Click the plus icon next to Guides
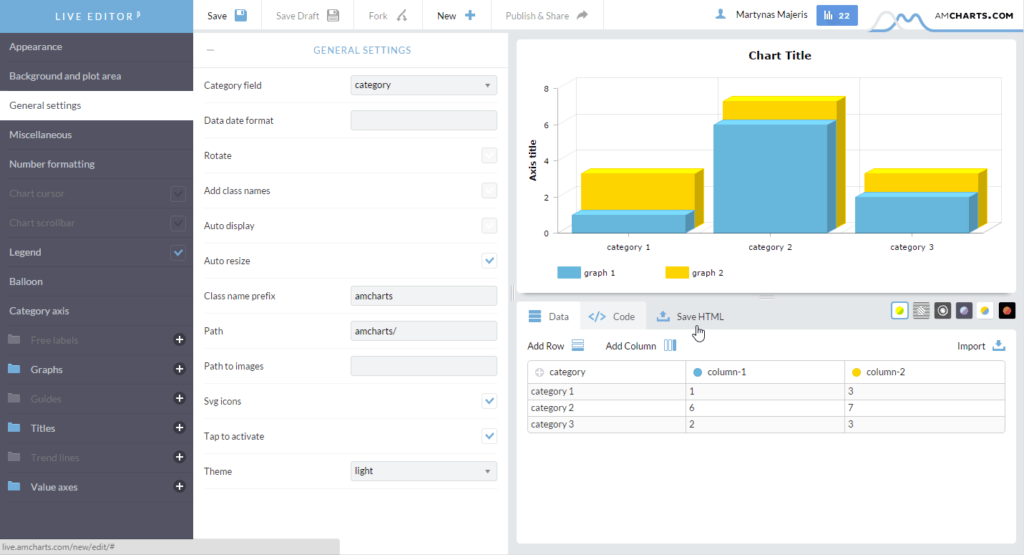The height and width of the screenshot is (555, 1024). [x=180, y=398]
